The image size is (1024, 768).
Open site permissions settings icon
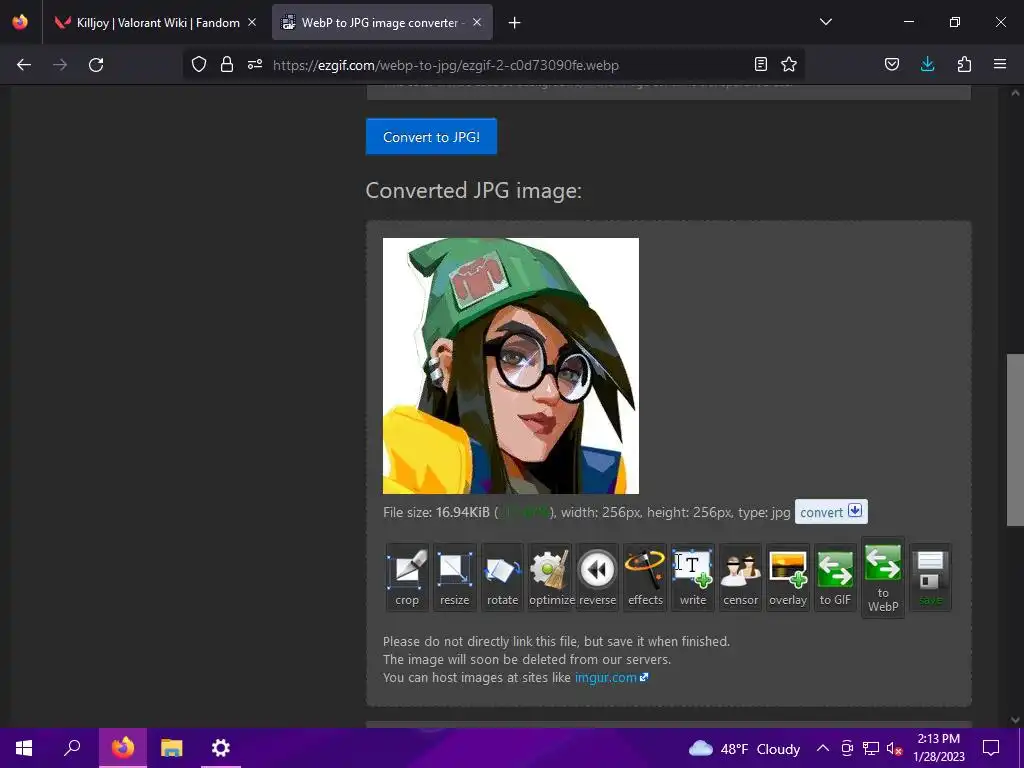point(255,64)
